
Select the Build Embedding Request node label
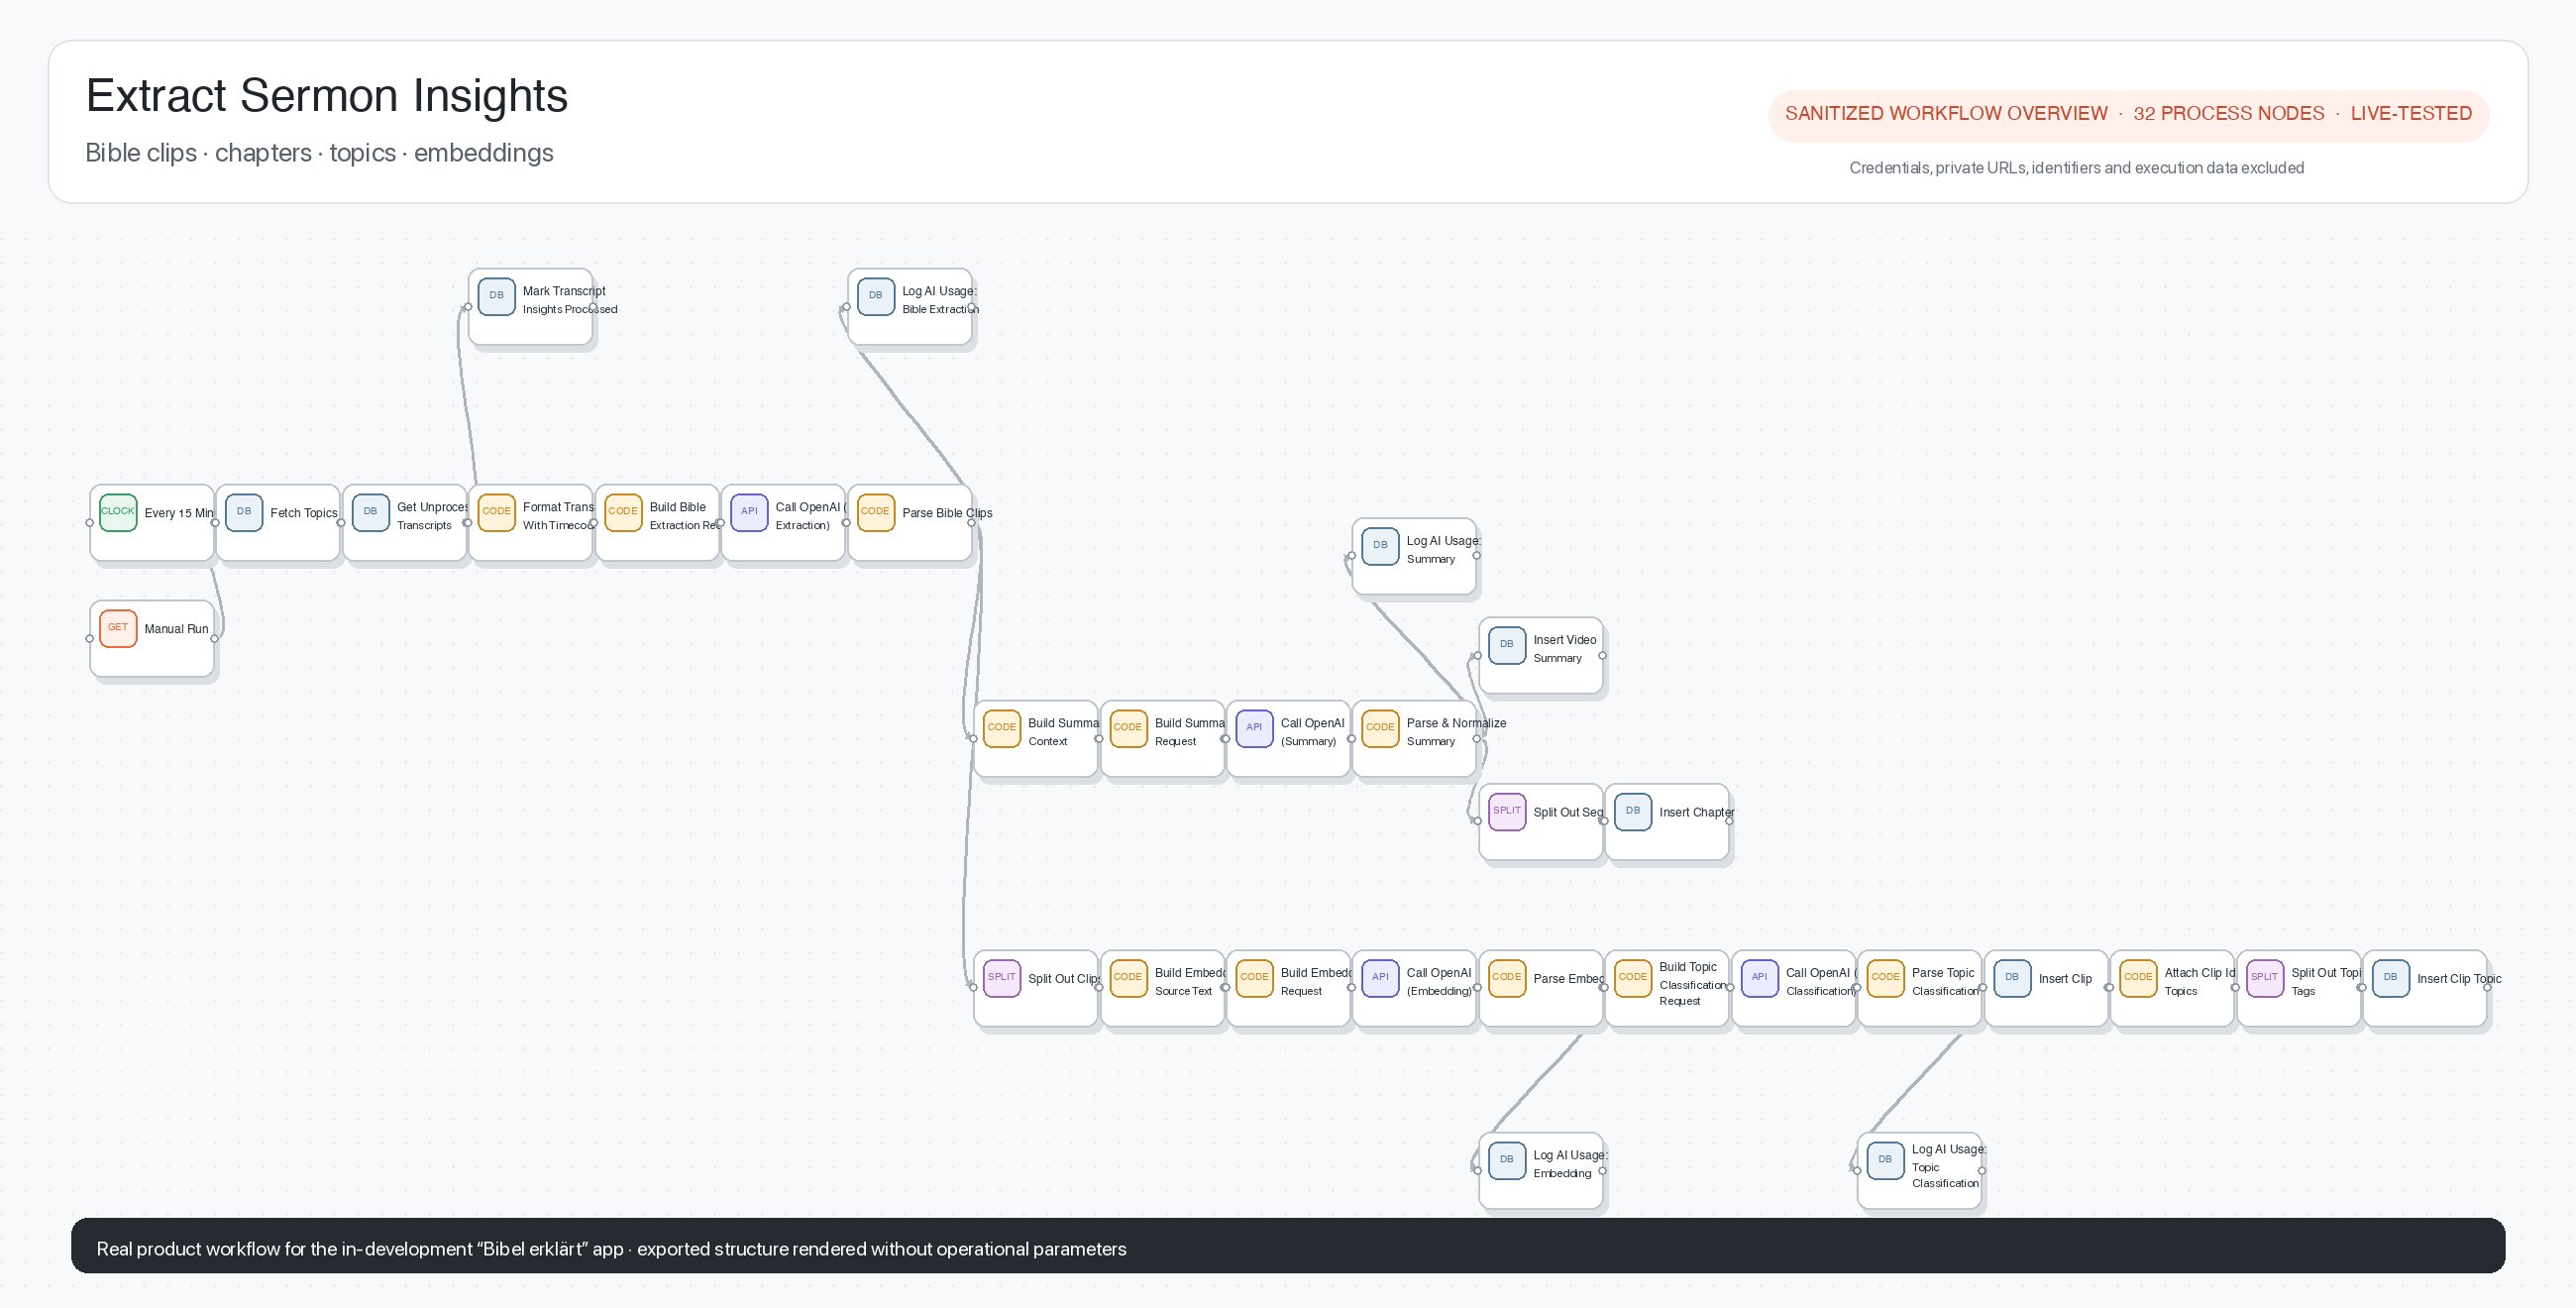tap(1316, 982)
